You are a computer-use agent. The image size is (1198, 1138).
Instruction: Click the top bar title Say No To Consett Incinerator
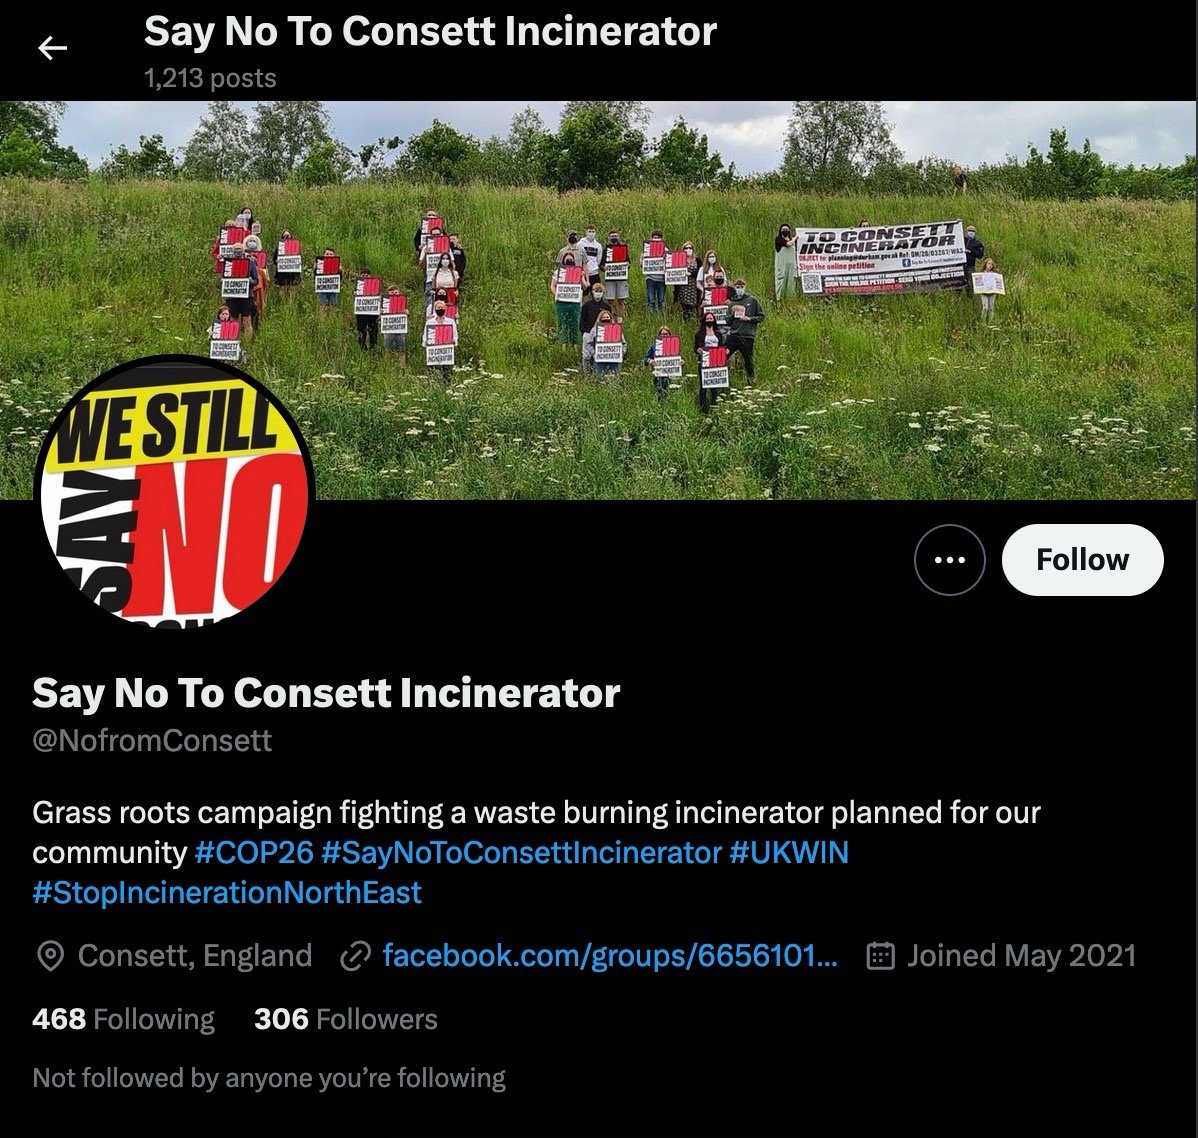pyautogui.click(x=430, y=32)
